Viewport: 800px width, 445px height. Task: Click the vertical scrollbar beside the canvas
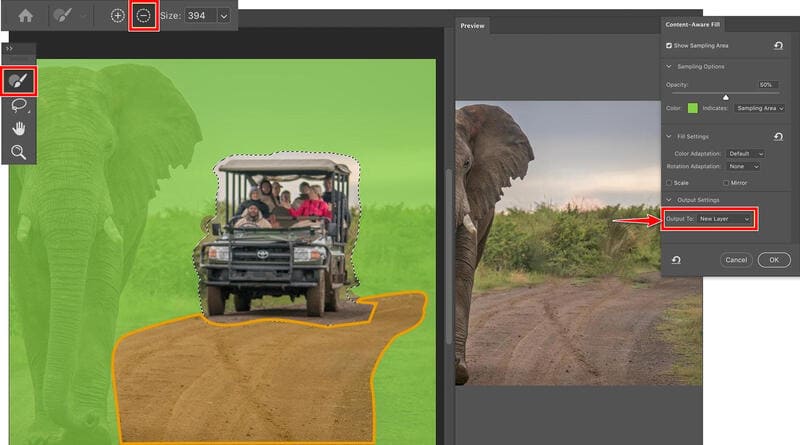pos(448,255)
